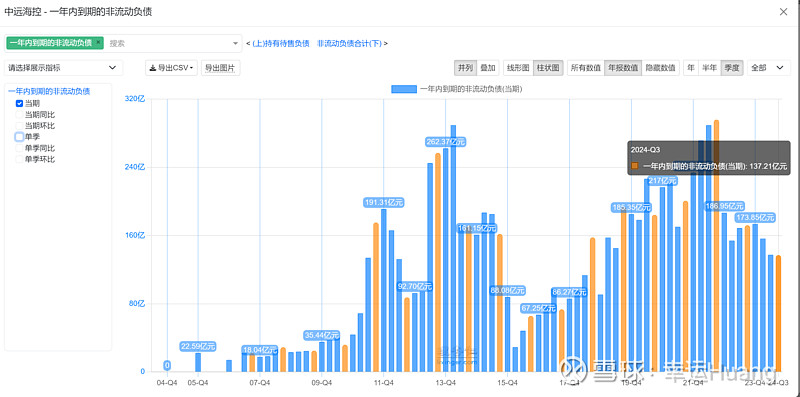
Task: Expand the 请选择展示指标 dropdown
Action: pos(63,67)
